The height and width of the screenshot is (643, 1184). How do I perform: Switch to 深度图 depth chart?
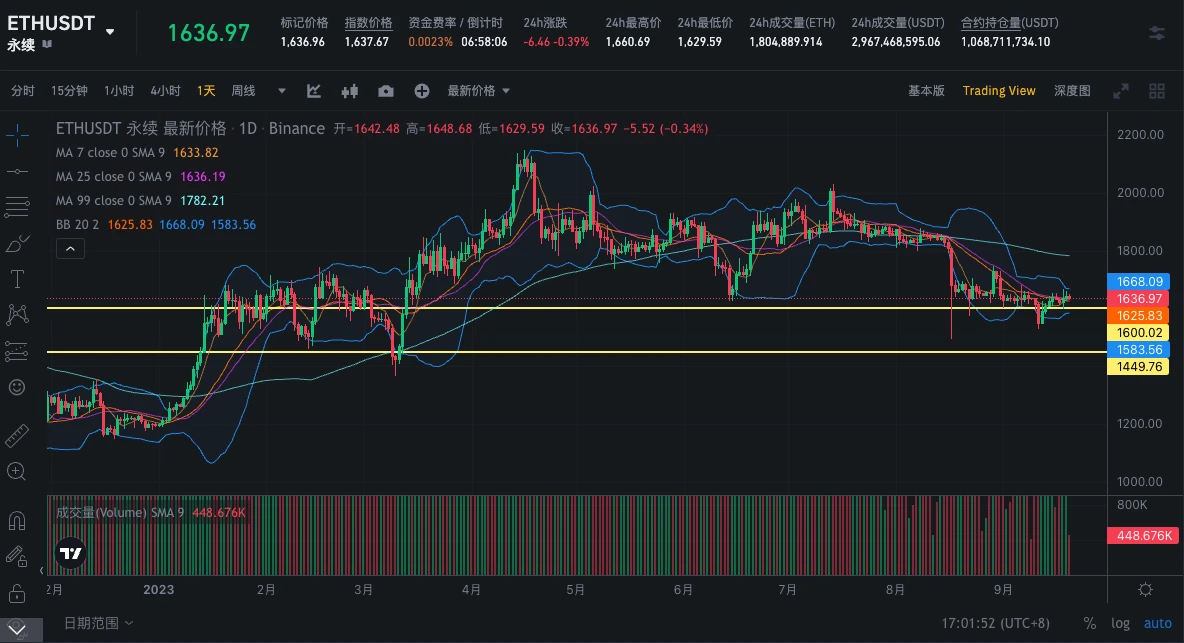click(1072, 91)
